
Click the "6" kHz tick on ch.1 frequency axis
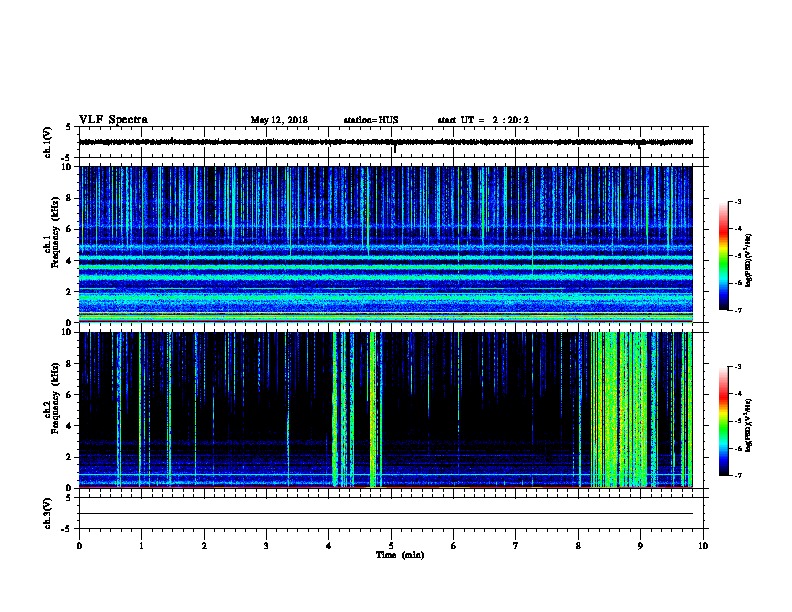(x=70, y=229)
